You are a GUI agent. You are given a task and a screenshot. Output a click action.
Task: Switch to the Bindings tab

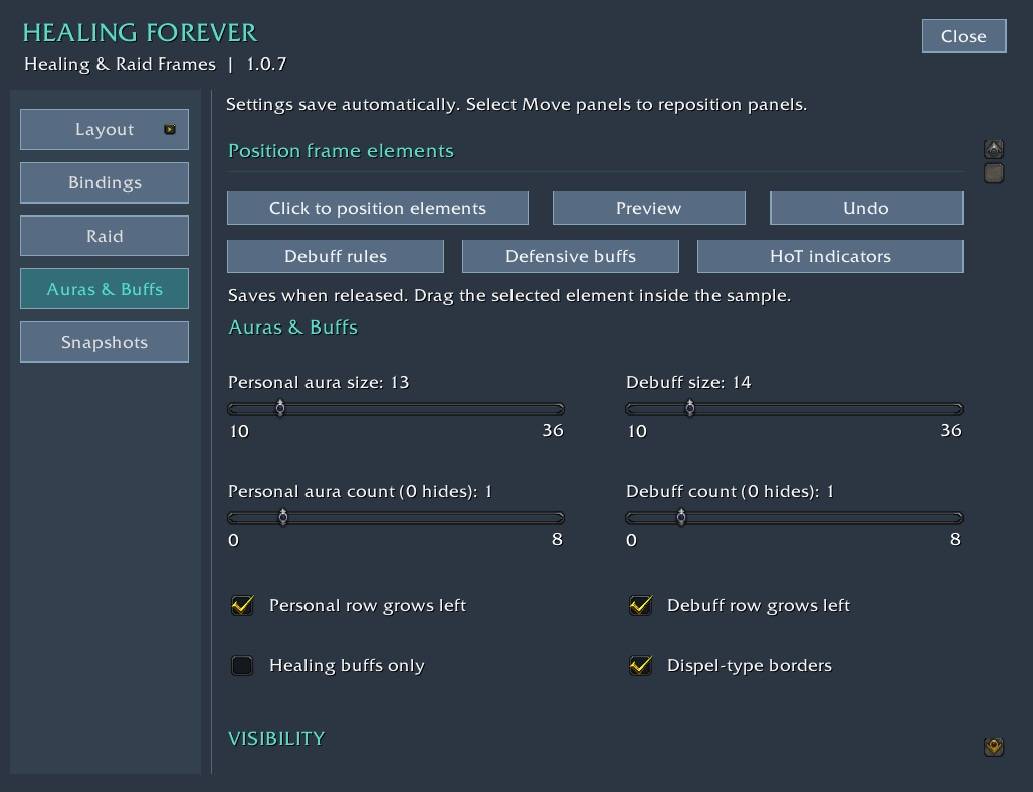click(x=104, y=183)
